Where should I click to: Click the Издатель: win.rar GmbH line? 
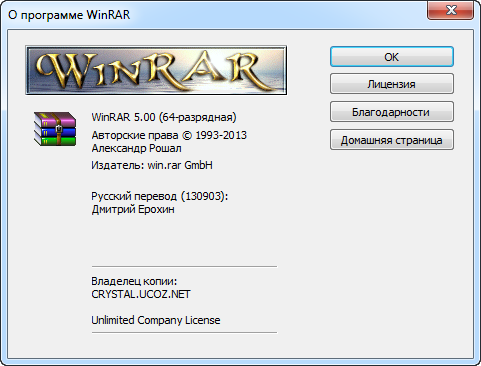point(152,165)
